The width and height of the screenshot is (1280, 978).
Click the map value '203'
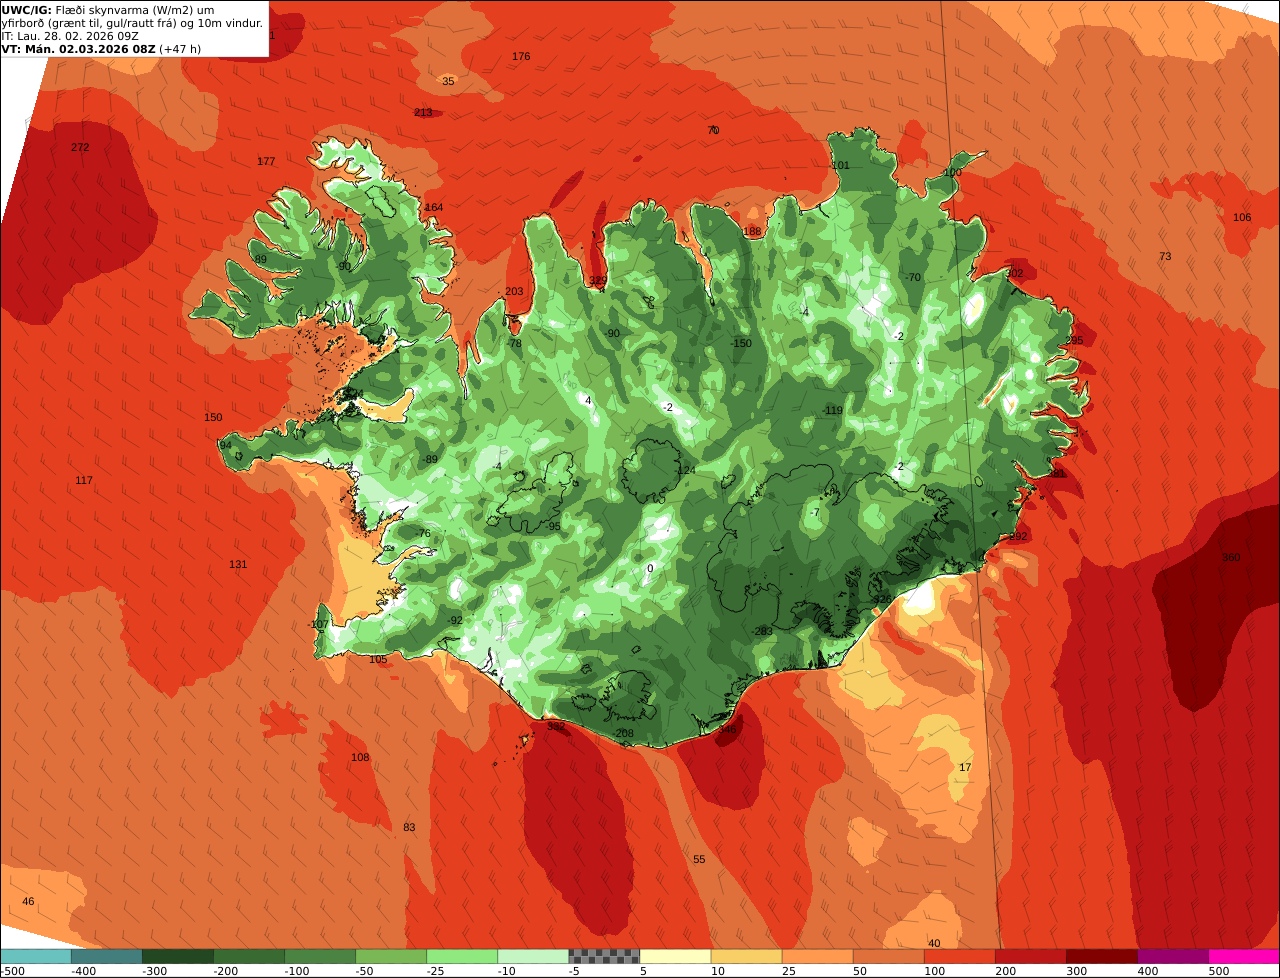[x=514, y=292]
